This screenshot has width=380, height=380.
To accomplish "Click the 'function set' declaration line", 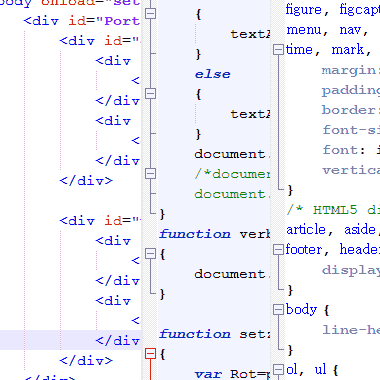I will coord(214,334).
